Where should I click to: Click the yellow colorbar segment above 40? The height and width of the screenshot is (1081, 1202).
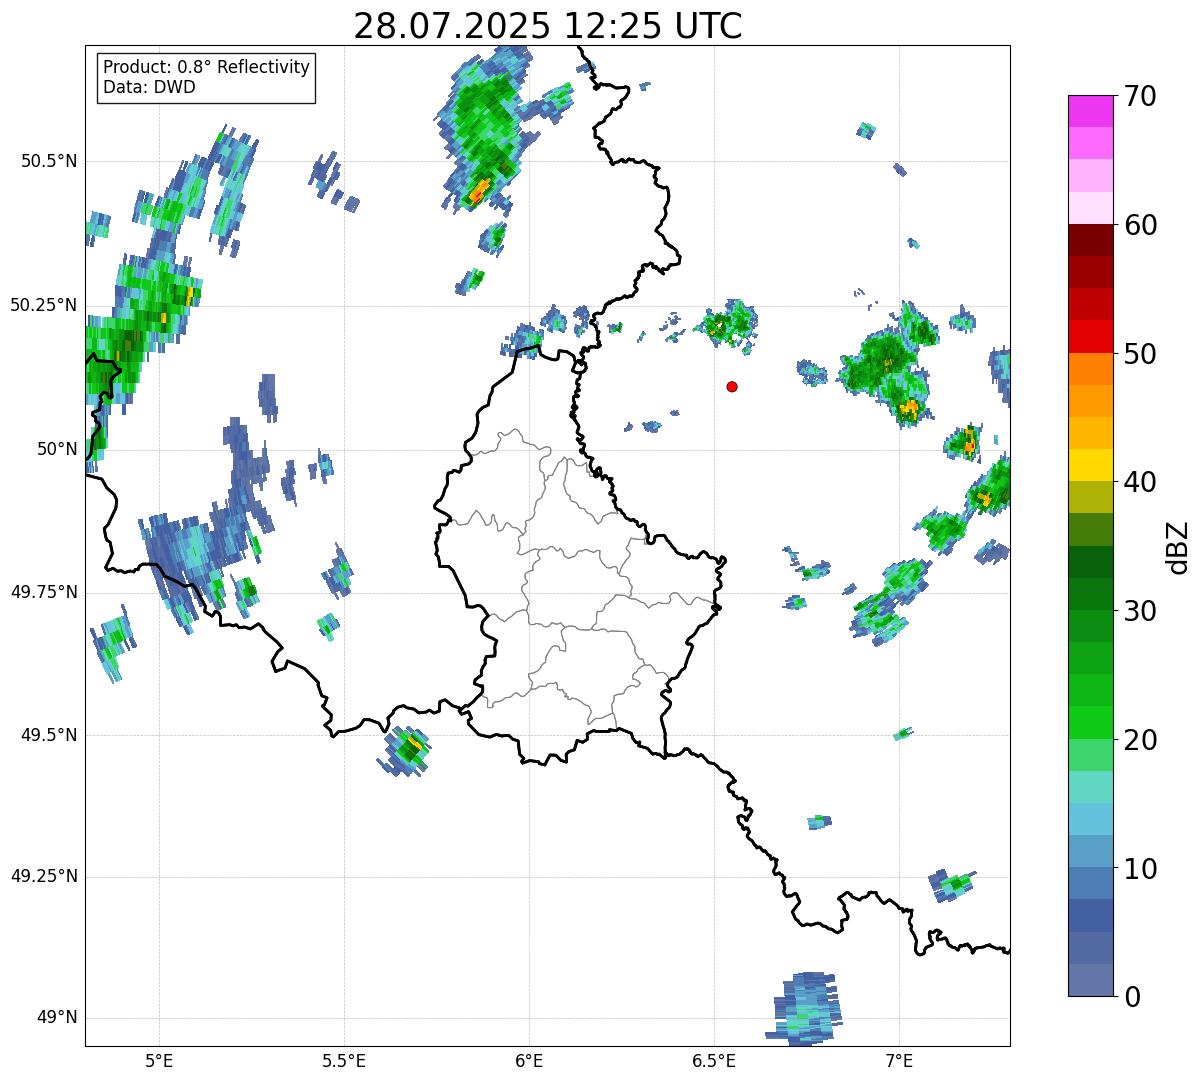click(1089, 465)
